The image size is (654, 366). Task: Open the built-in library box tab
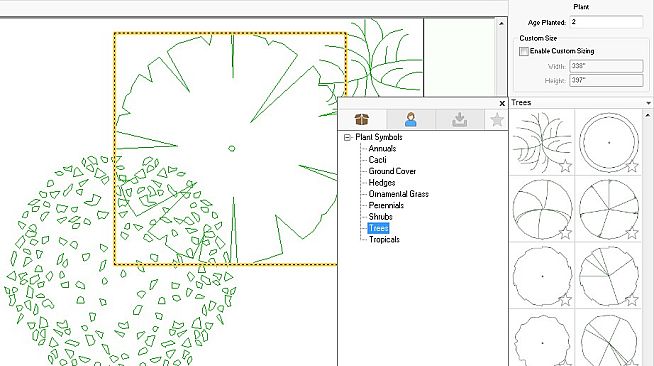tap(362, 120)
